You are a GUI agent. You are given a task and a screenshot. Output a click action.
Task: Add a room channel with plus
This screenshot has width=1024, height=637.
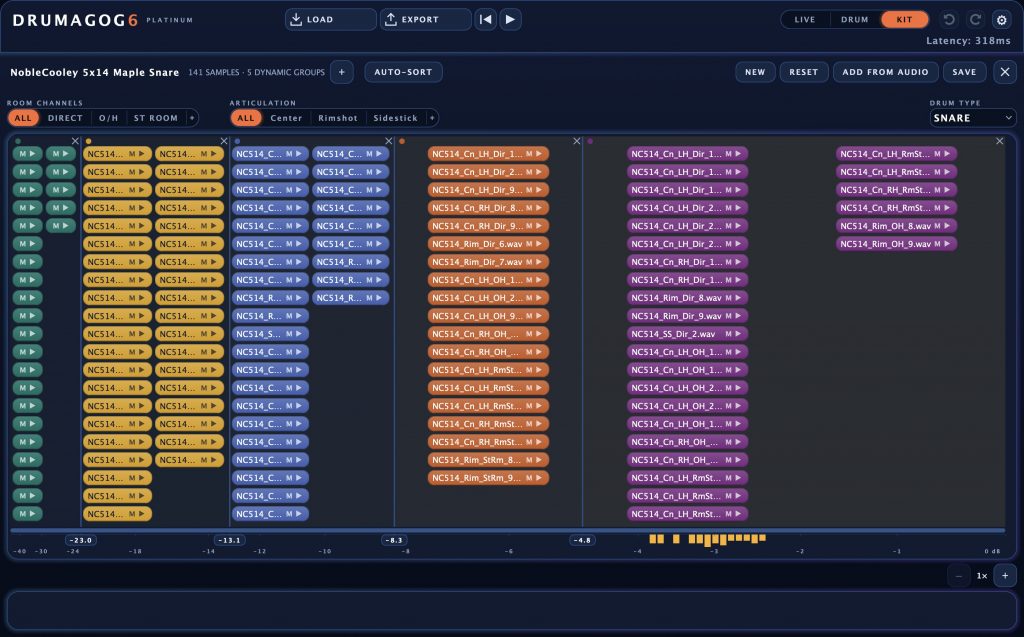click(x=191, y=118)
